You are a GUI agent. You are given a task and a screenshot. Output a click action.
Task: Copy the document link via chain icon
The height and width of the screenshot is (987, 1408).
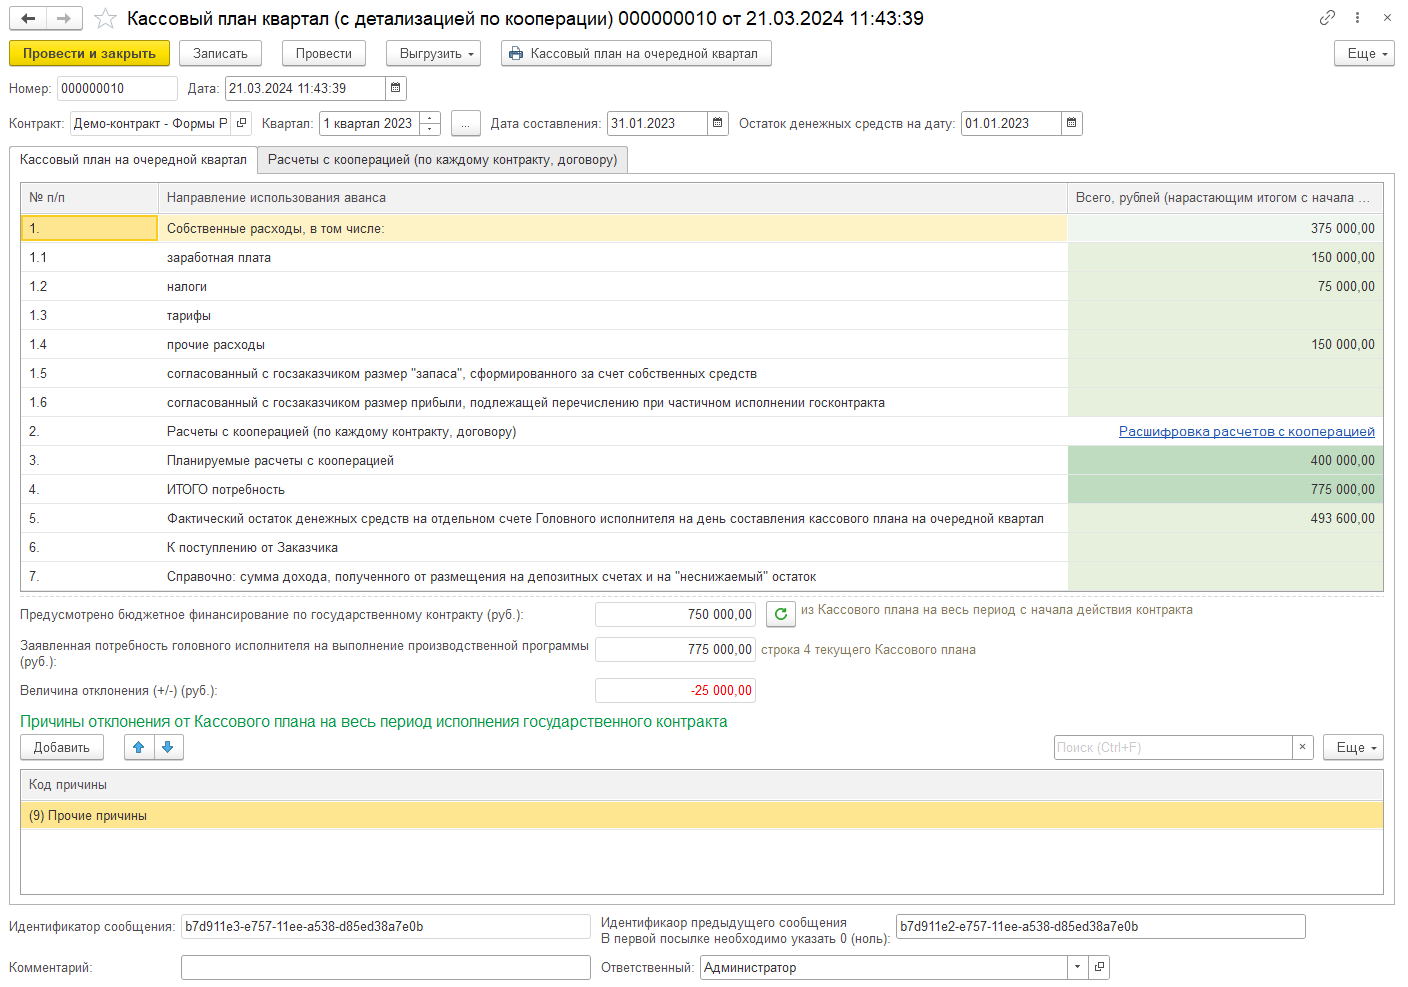coord(1327,17)
